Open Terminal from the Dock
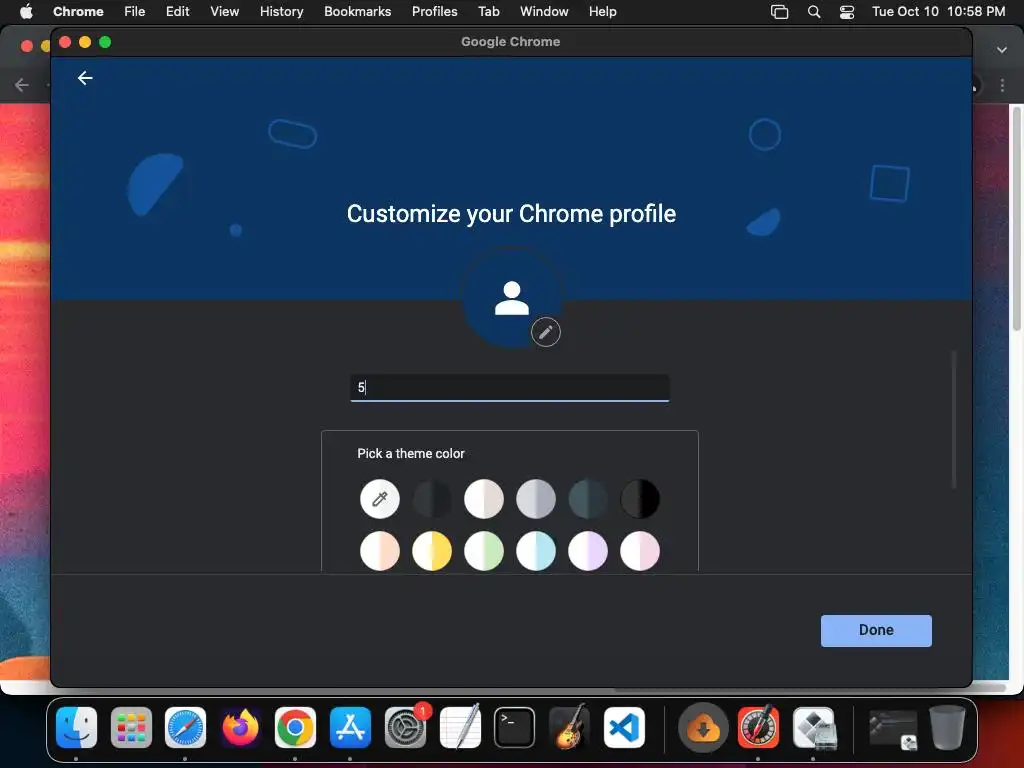 tap(515, 728)
